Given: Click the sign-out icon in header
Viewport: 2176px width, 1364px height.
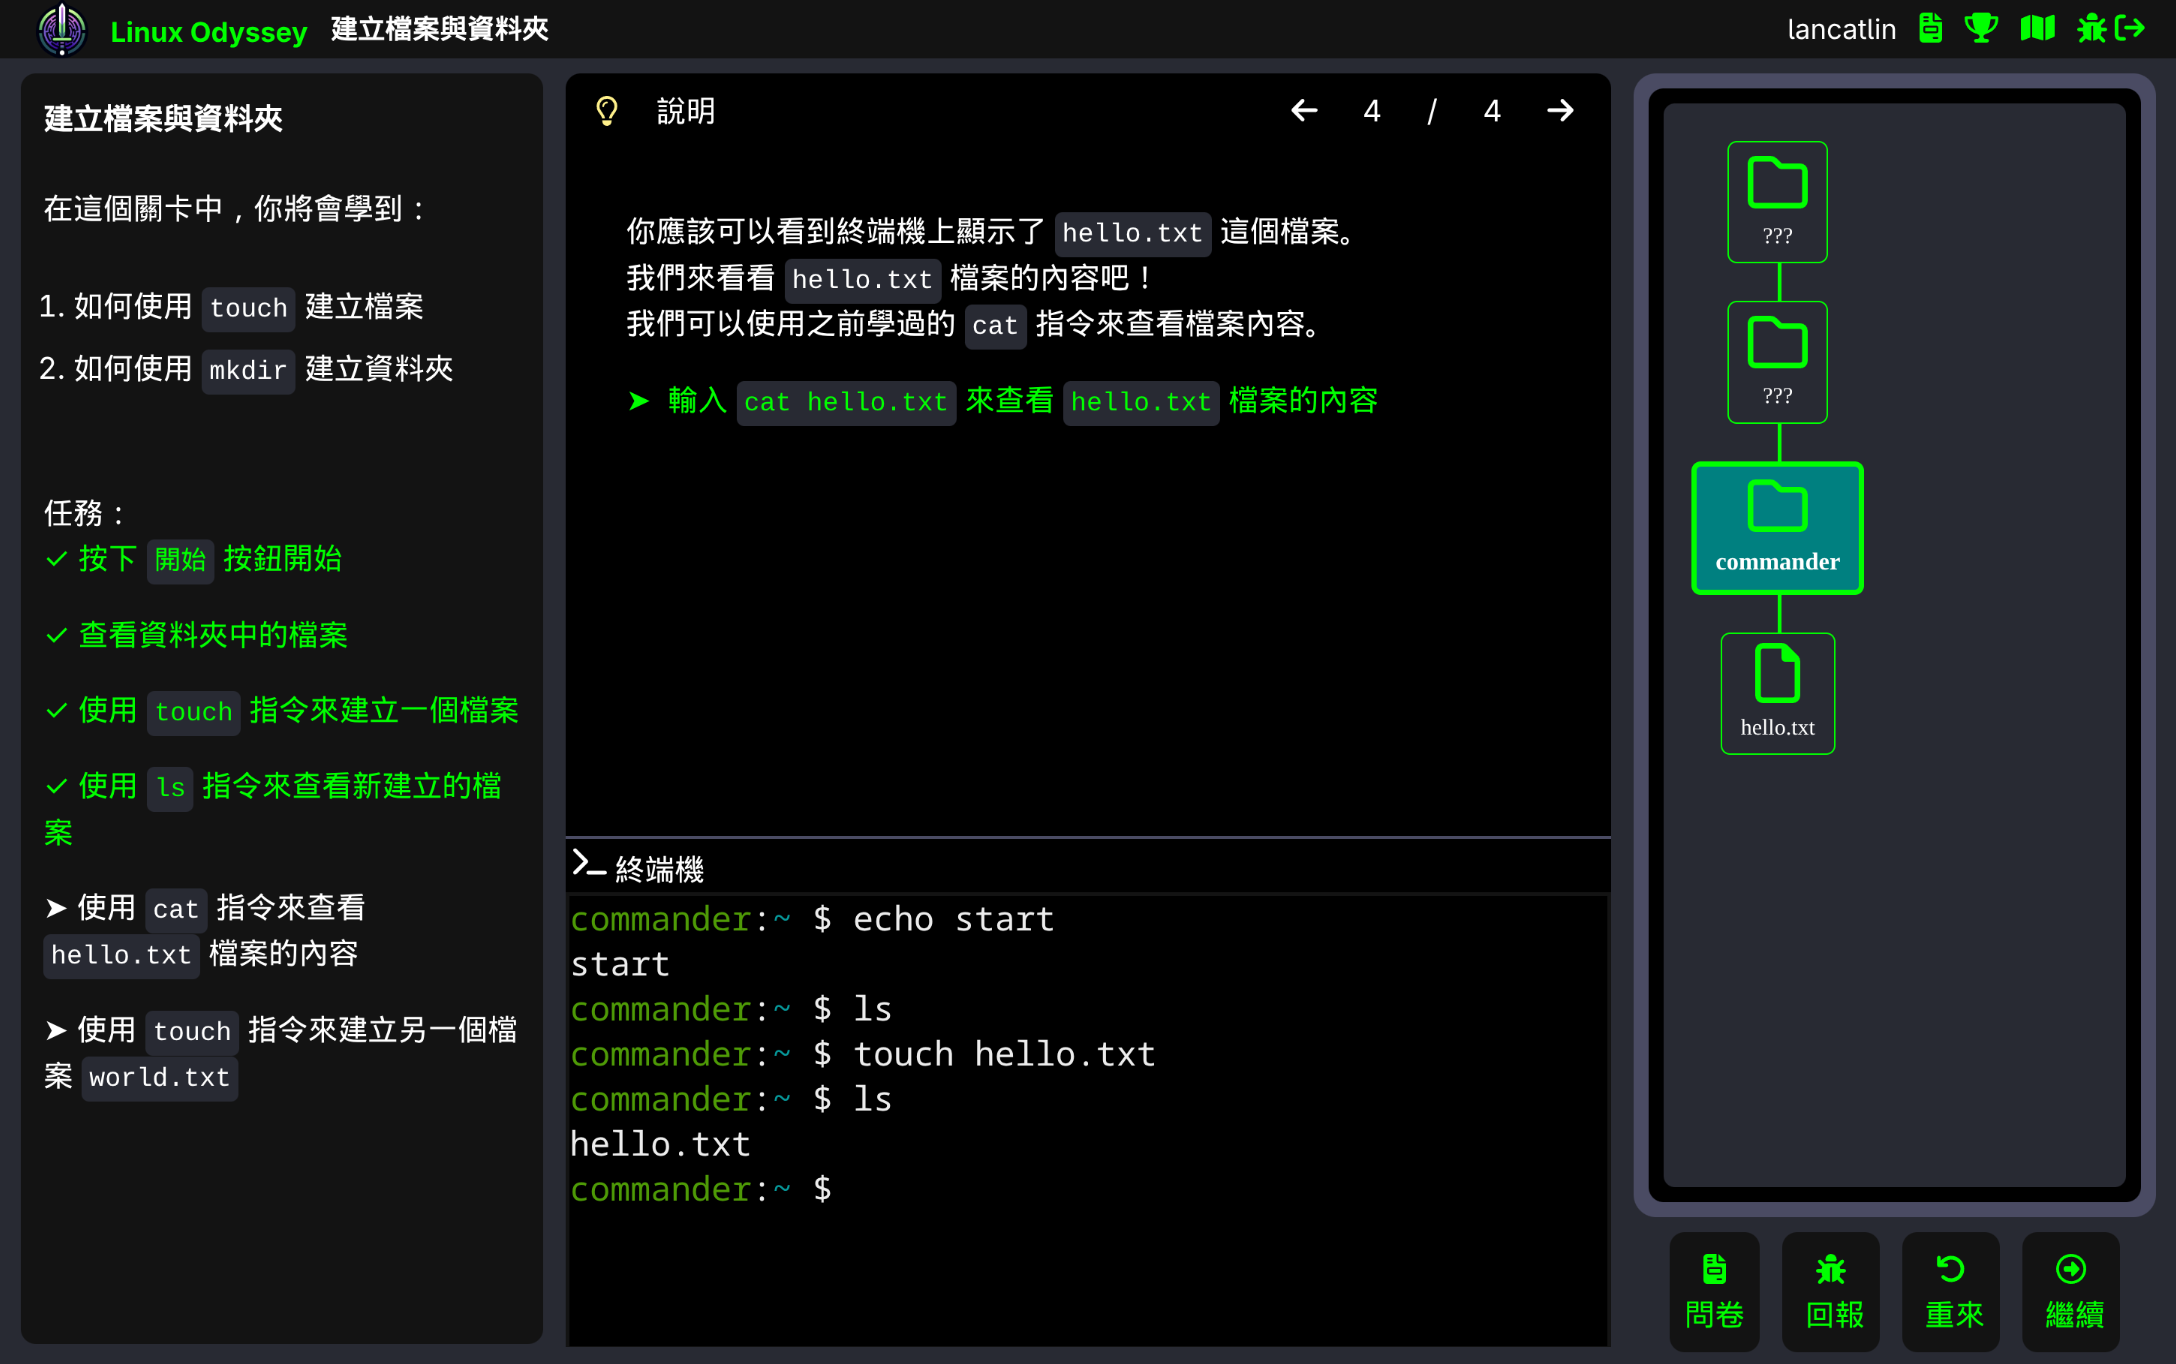Looking at the screenshot, I should 2131,29.
